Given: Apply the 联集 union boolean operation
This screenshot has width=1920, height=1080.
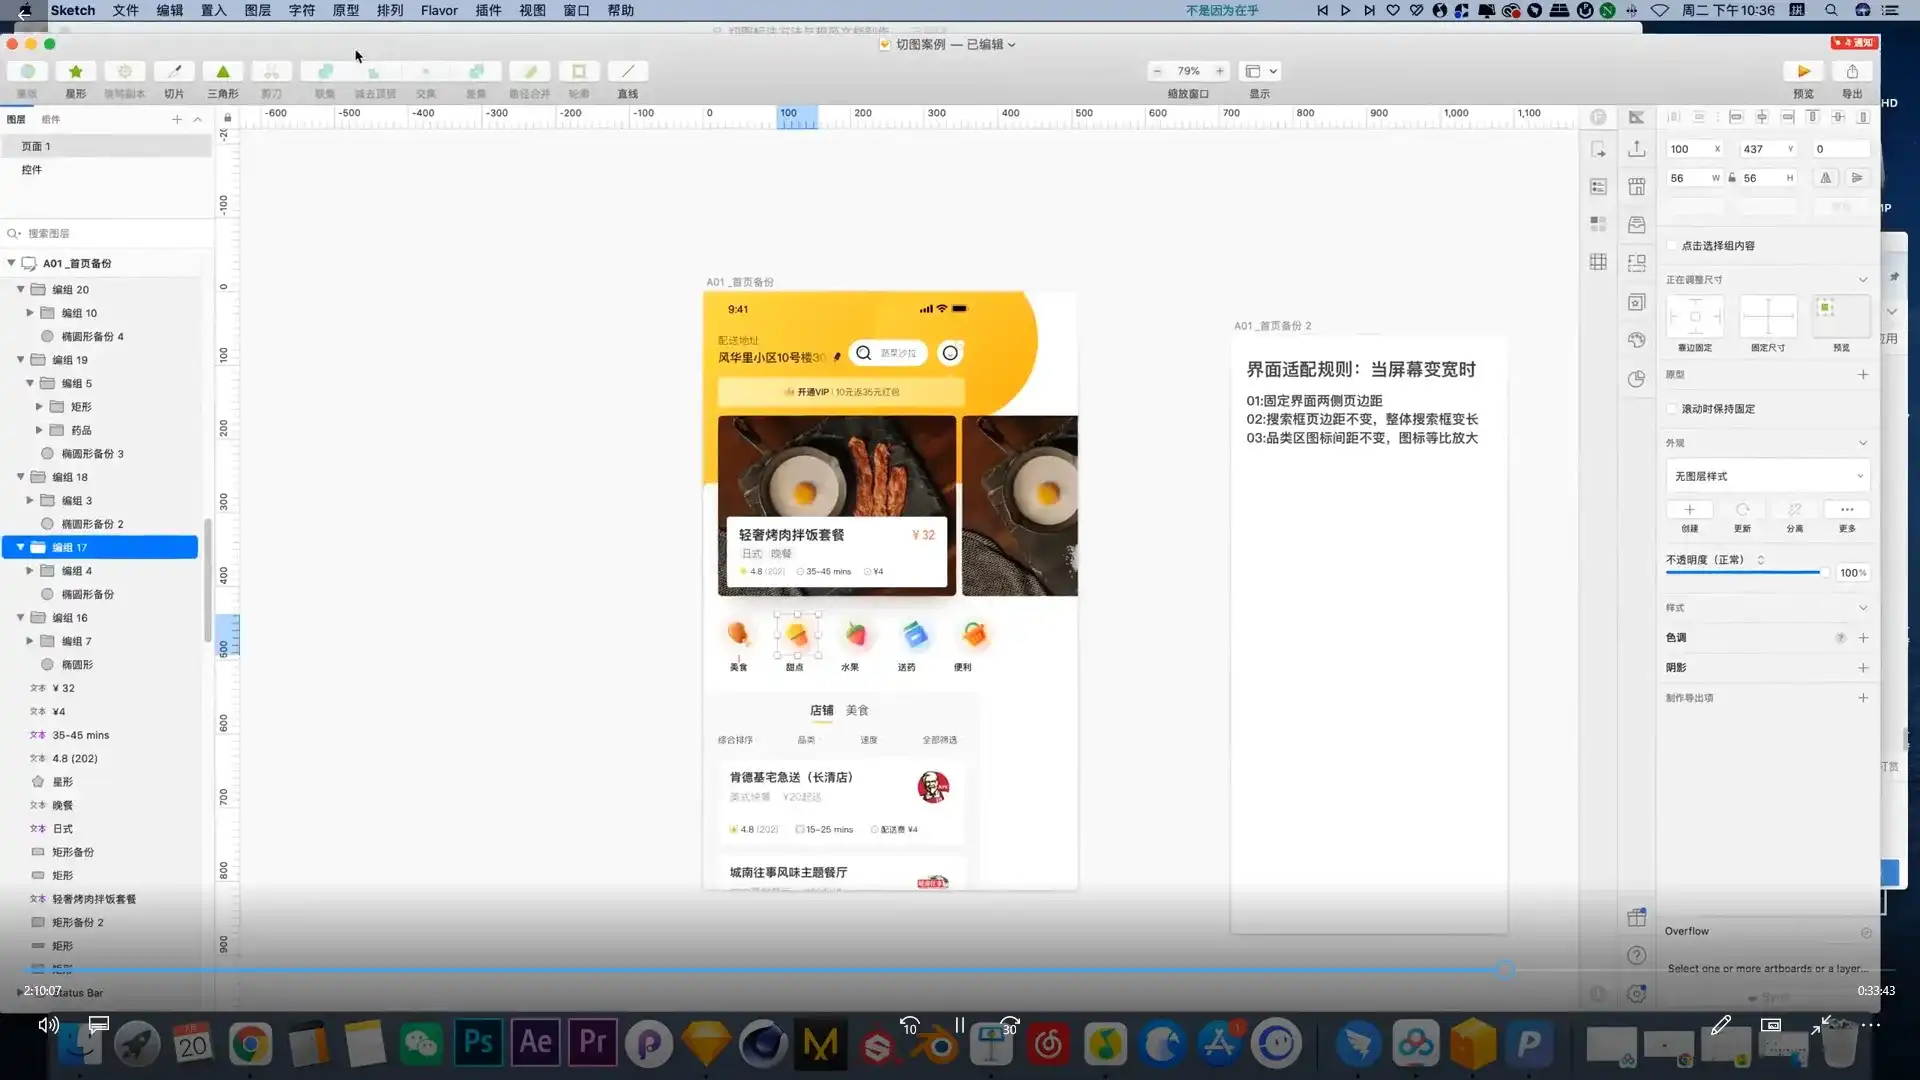Looking at the screenshot, I should 325,71.
